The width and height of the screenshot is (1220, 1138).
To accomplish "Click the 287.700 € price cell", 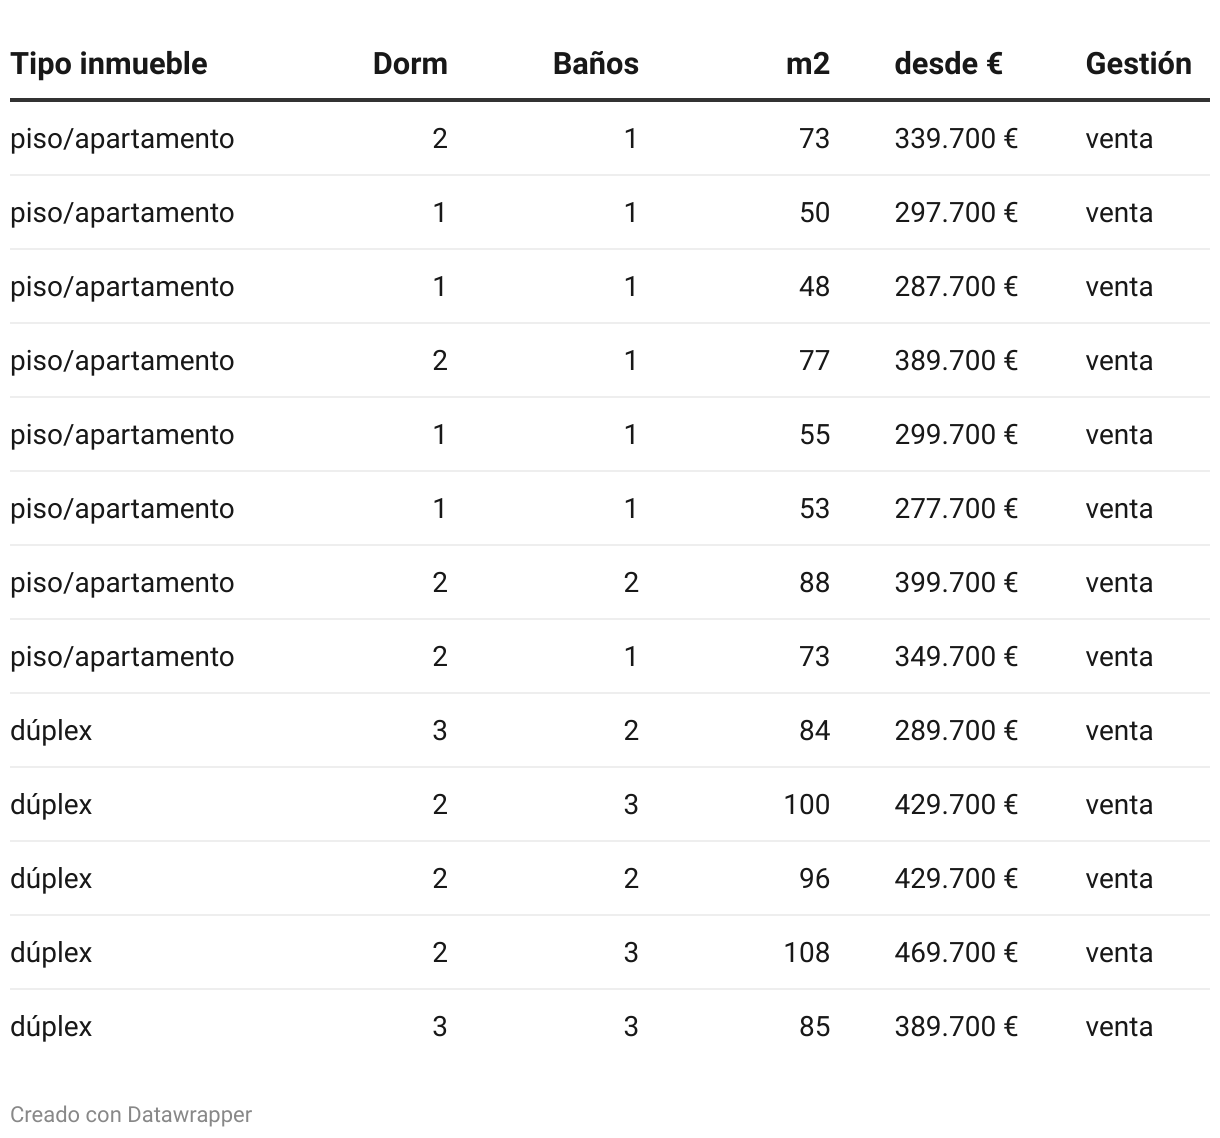I will [956, 286].
